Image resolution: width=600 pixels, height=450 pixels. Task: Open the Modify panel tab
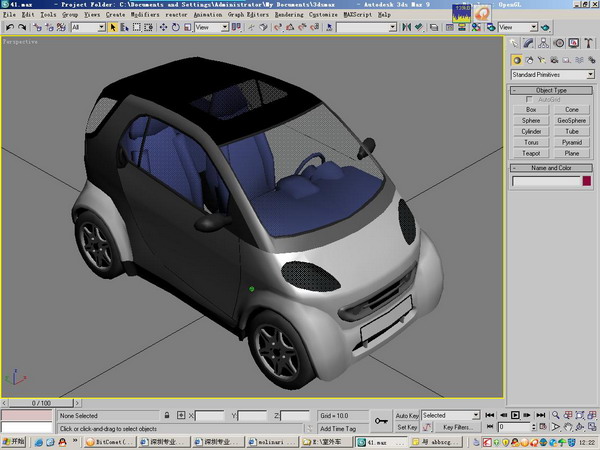530,44
